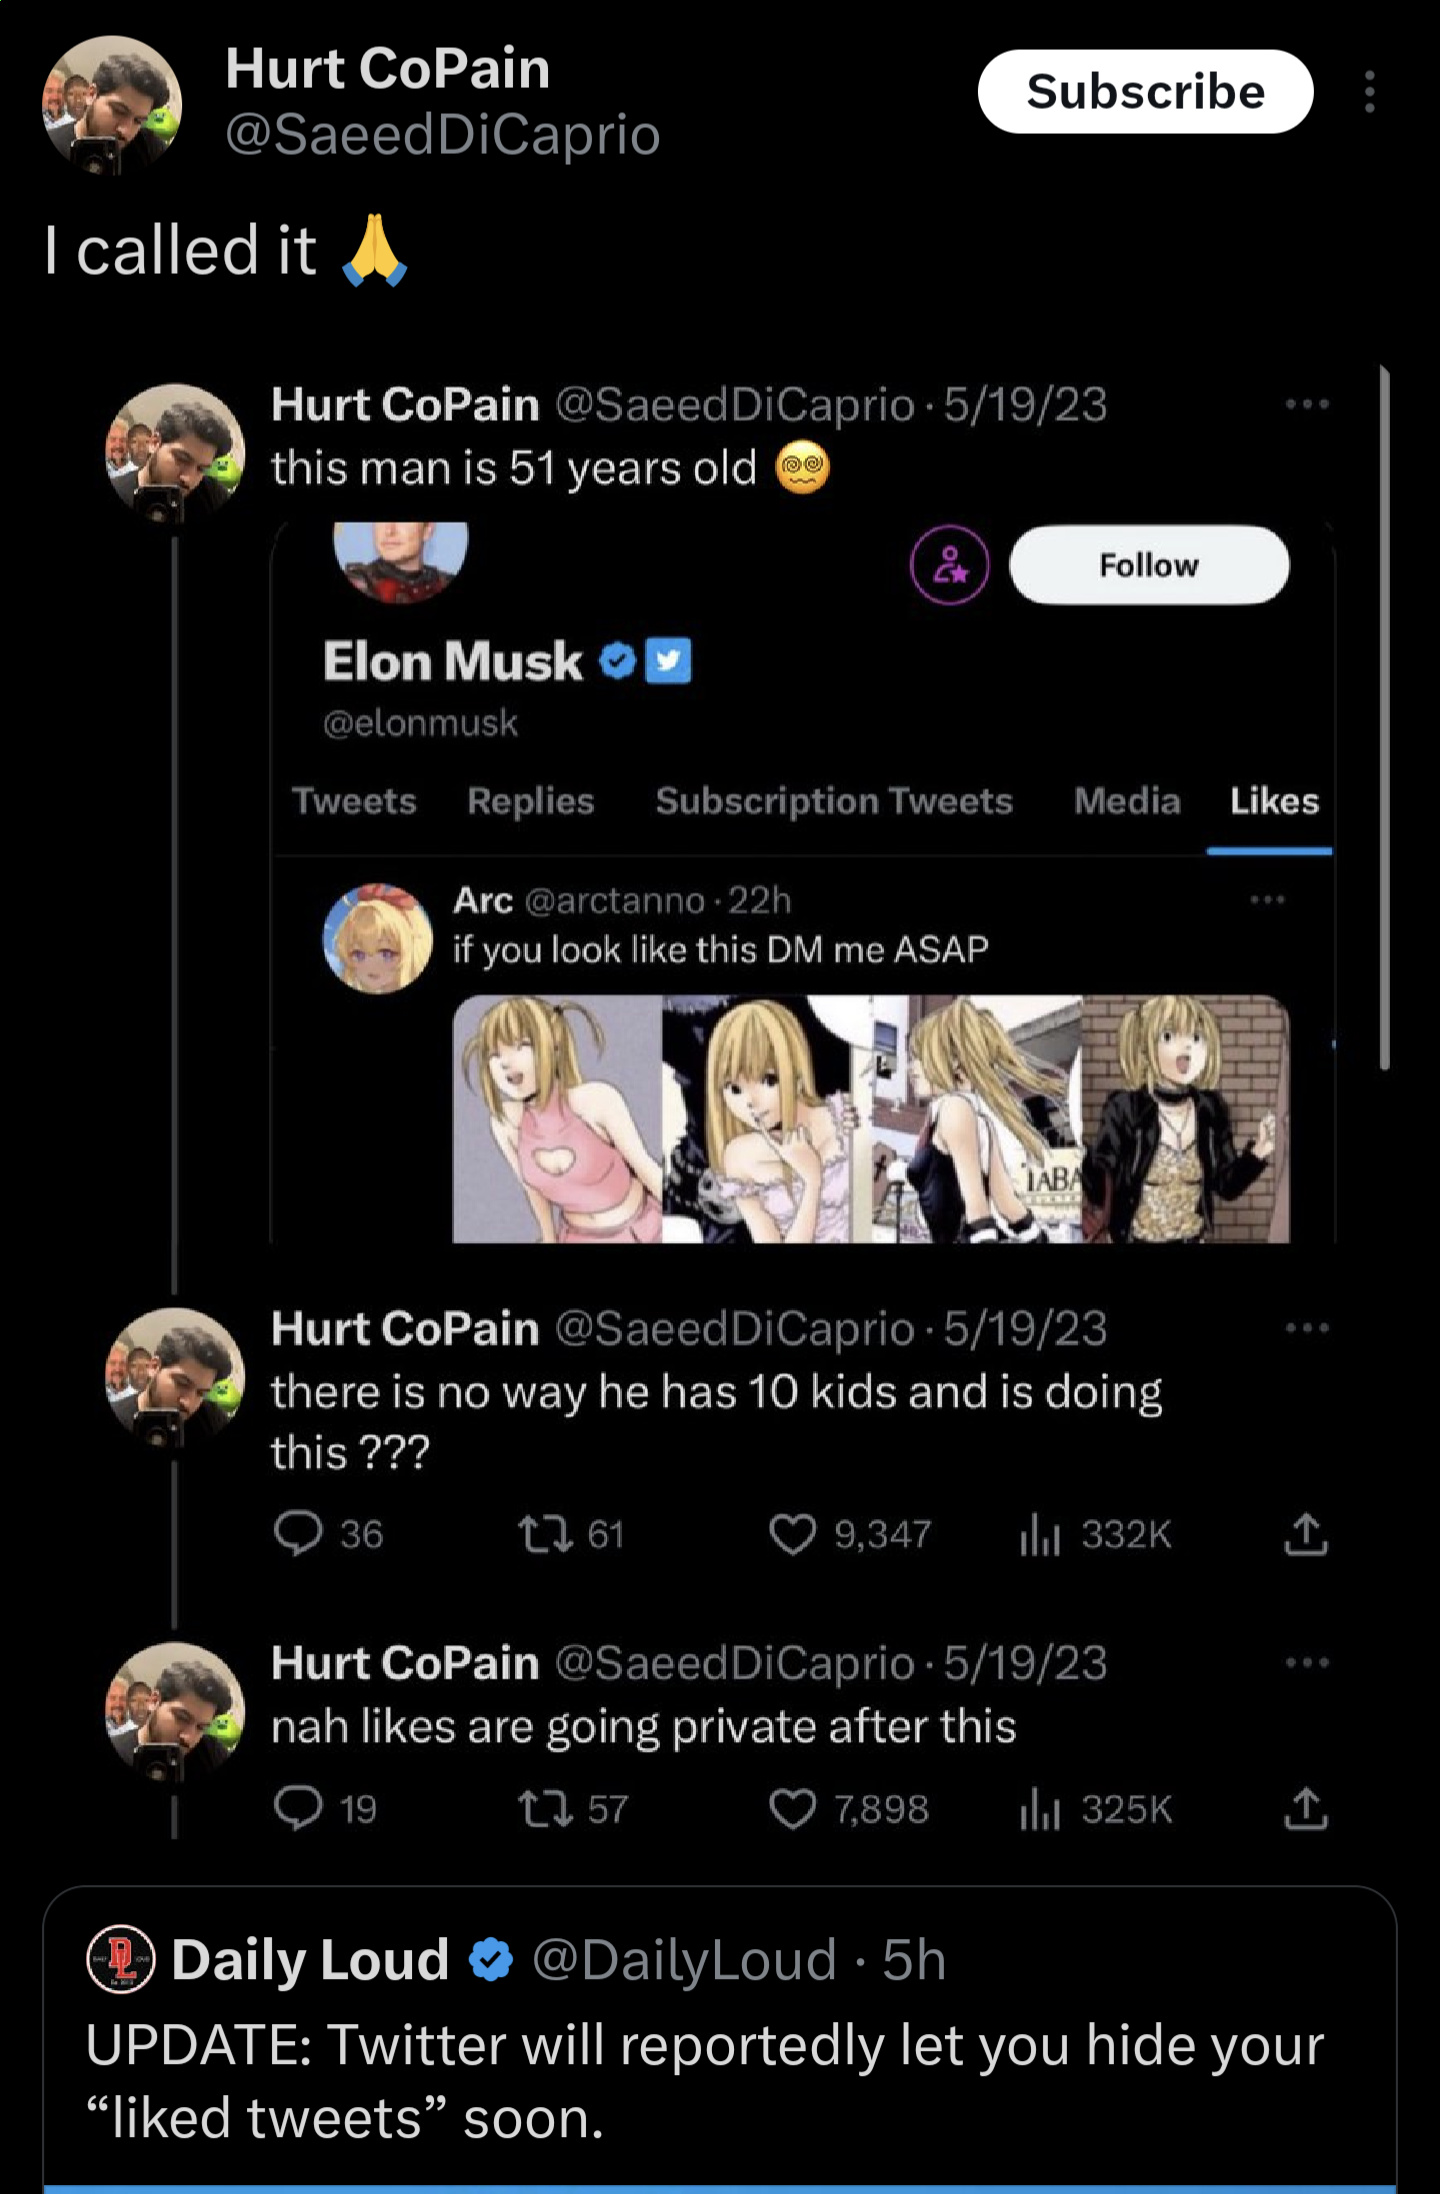This screenshot has height=2194, width=1440.
Task: Share the "10 kids" tweet
Action: pyautogui.click(x=1305, y=1534)
